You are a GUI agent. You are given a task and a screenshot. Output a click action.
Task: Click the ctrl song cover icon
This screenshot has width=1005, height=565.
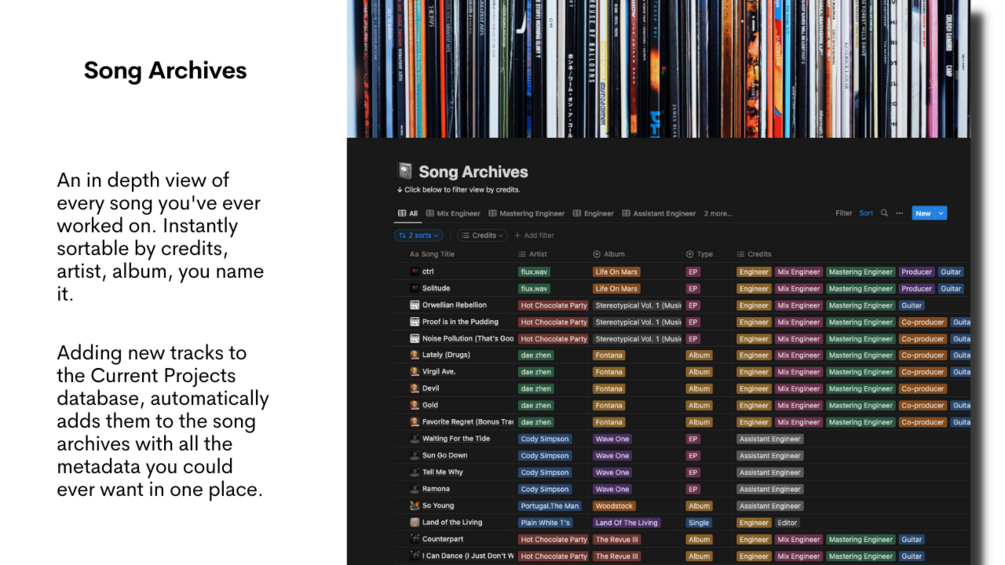415,272
